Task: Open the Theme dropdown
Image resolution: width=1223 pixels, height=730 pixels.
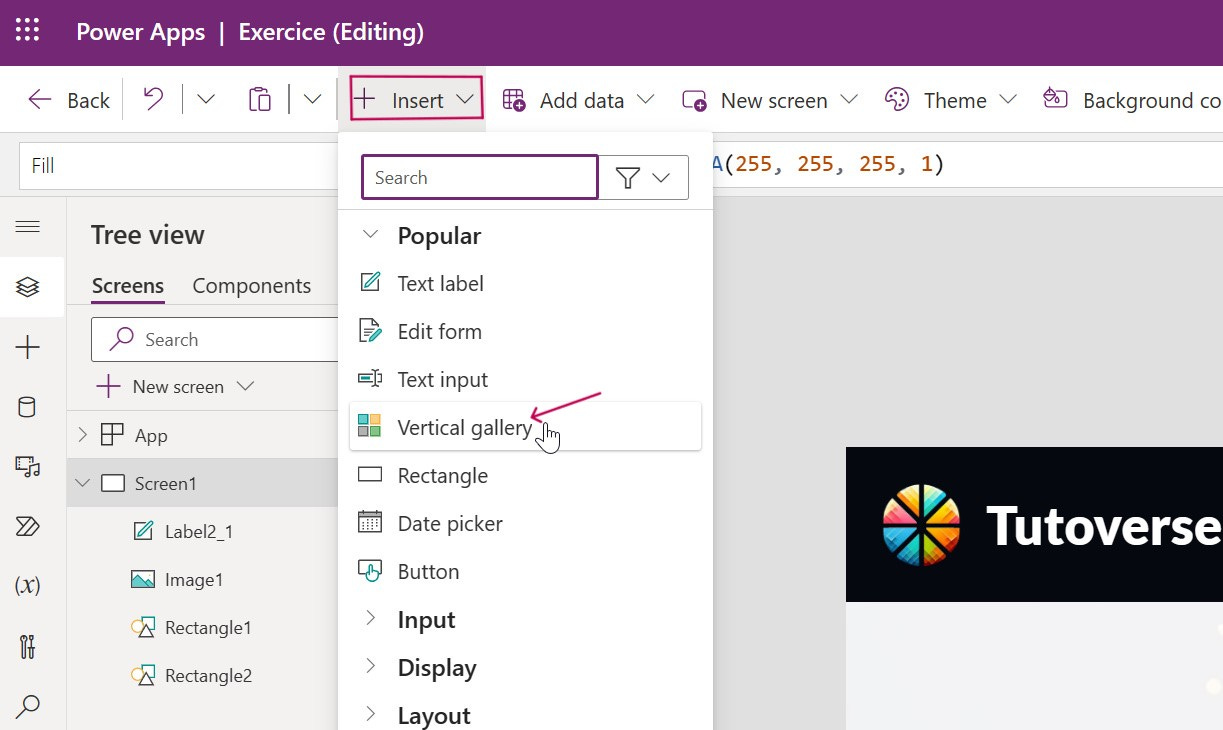Action: point(951,100)
